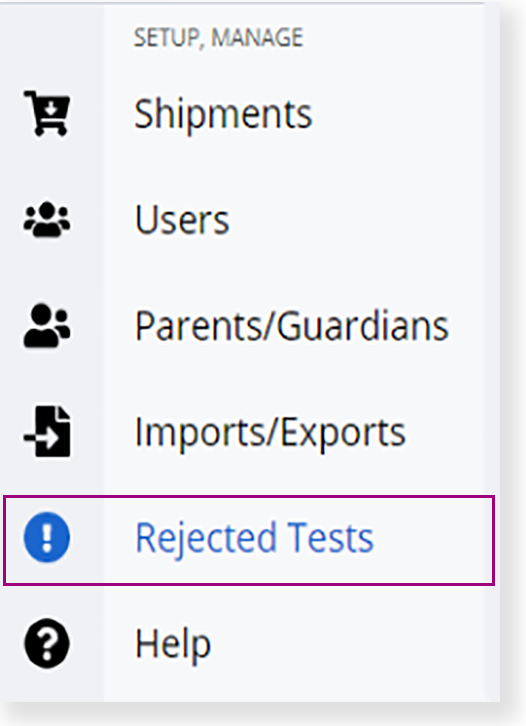The image size is (526, 726).
Task: Select the Imports/Exports menu label
Action: click(x=270, y=432)
